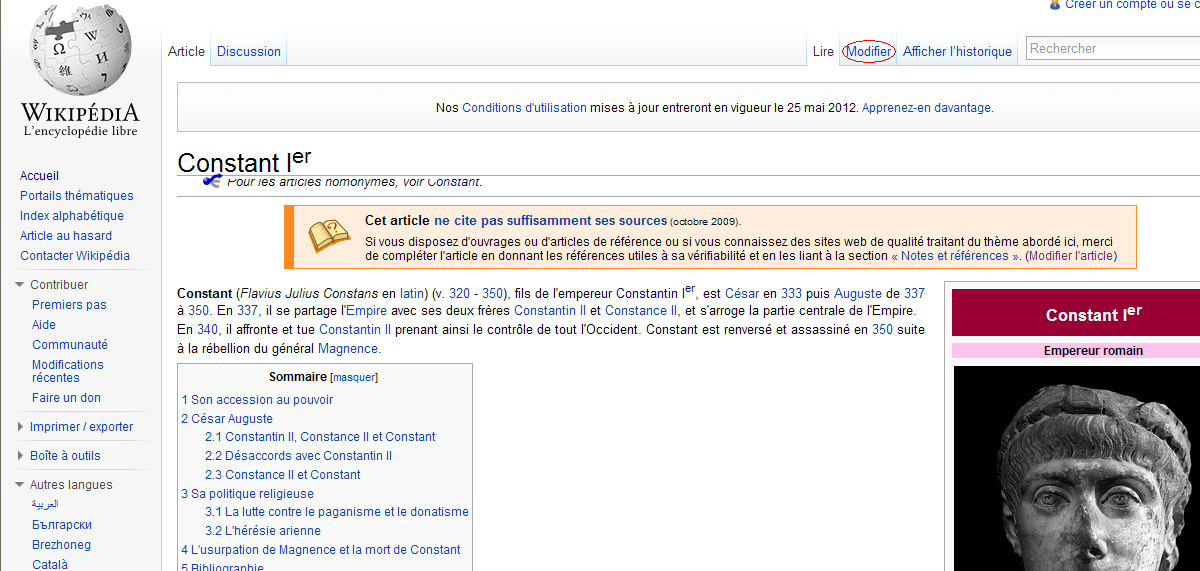Image resolution: width=1200 pixels, height=571 pixels.
Task: Open Modifications récentes link
Action: [68, 371]
